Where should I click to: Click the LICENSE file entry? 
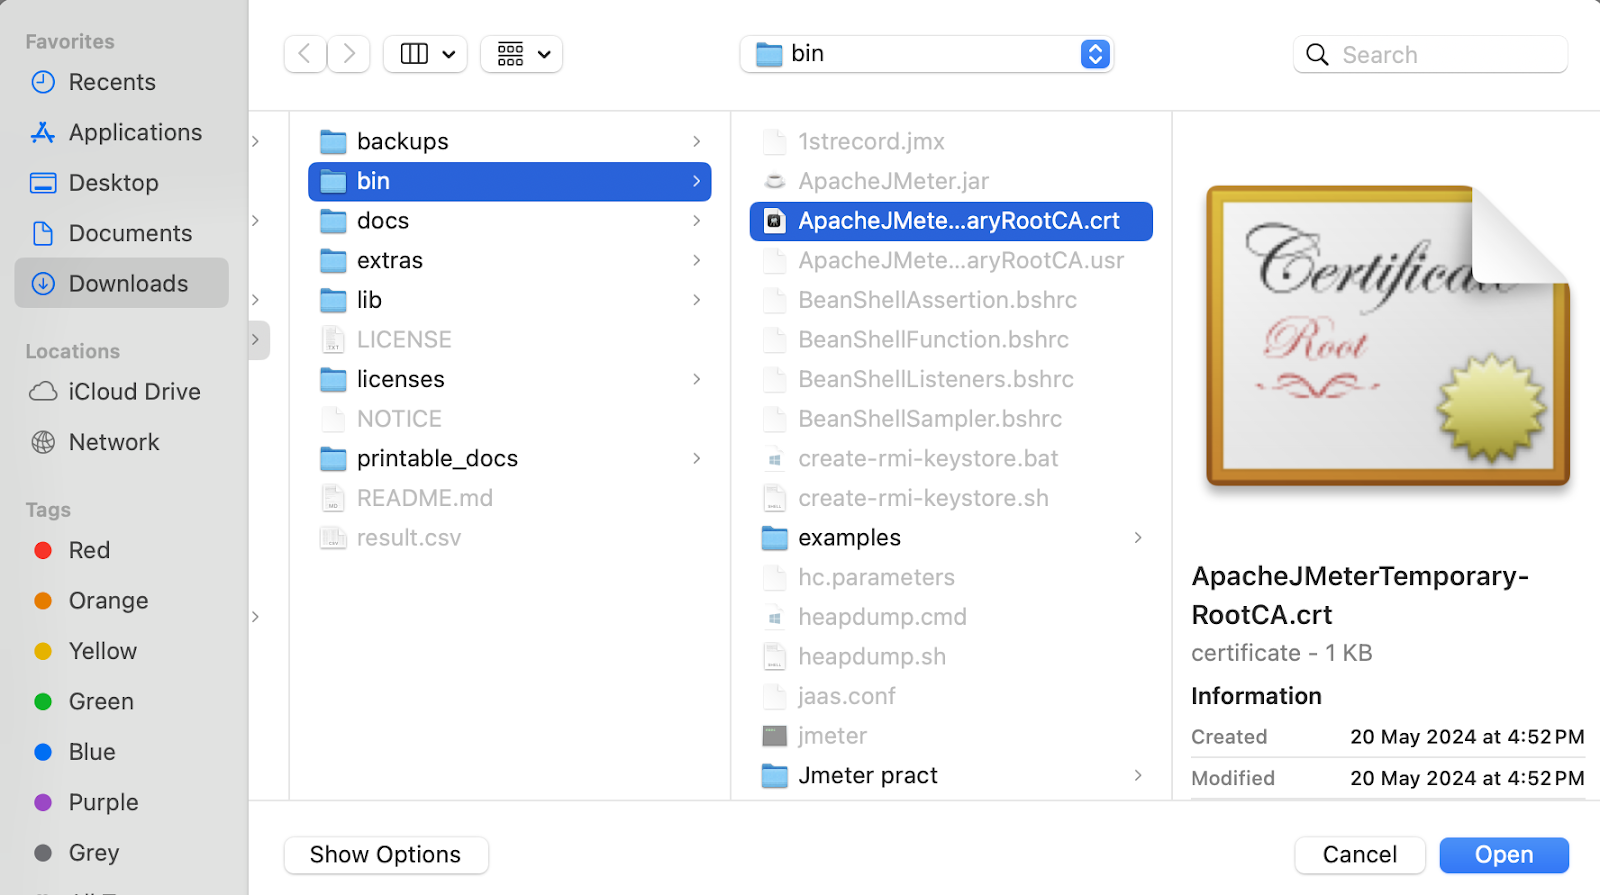click(510, 340)
